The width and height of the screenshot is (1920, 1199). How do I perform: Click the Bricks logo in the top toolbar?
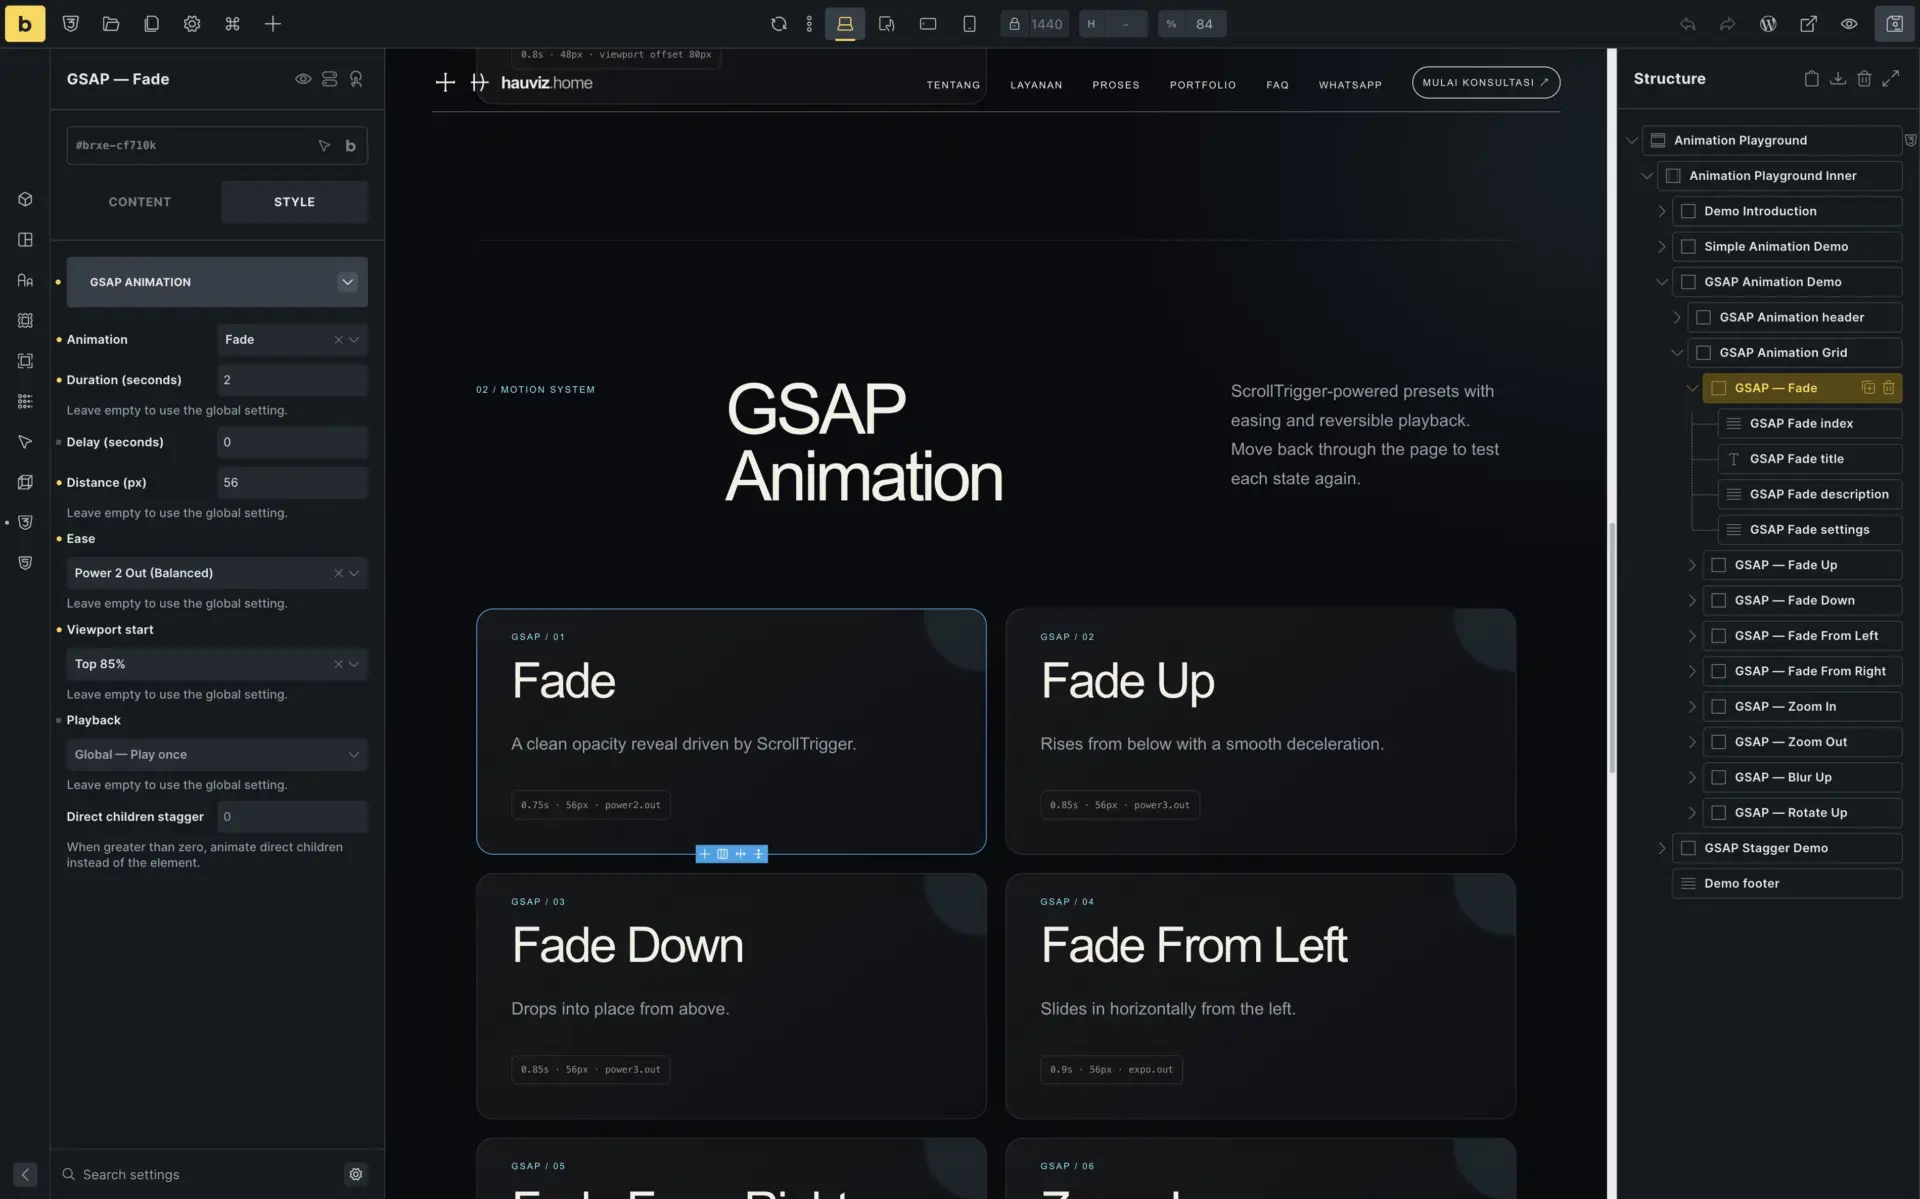25,24
